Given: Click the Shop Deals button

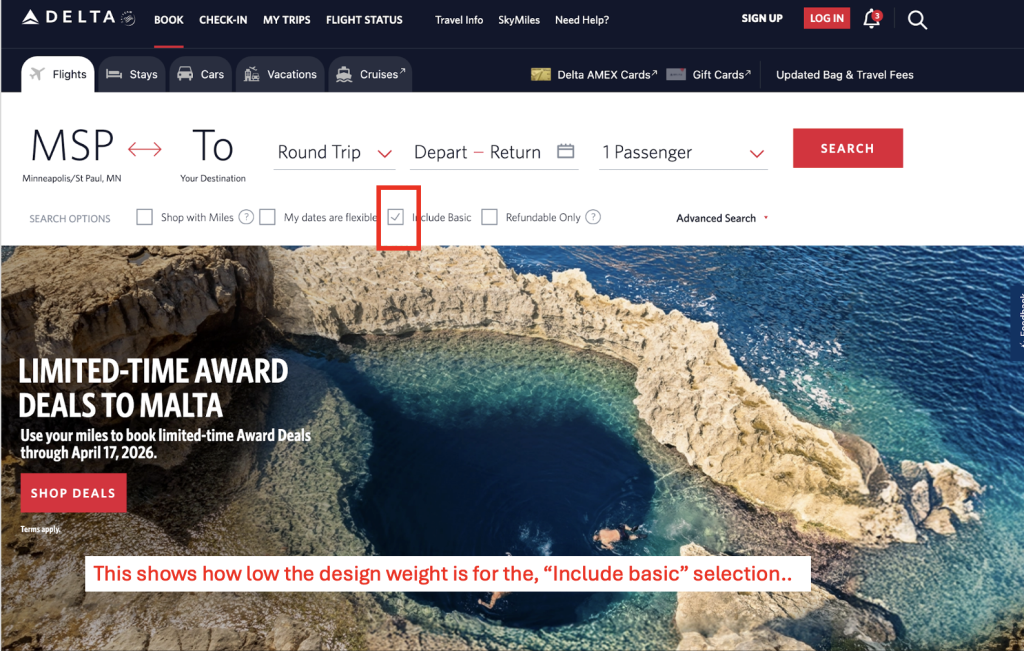Looking at the screenshot, I should (x=73, y=493).
